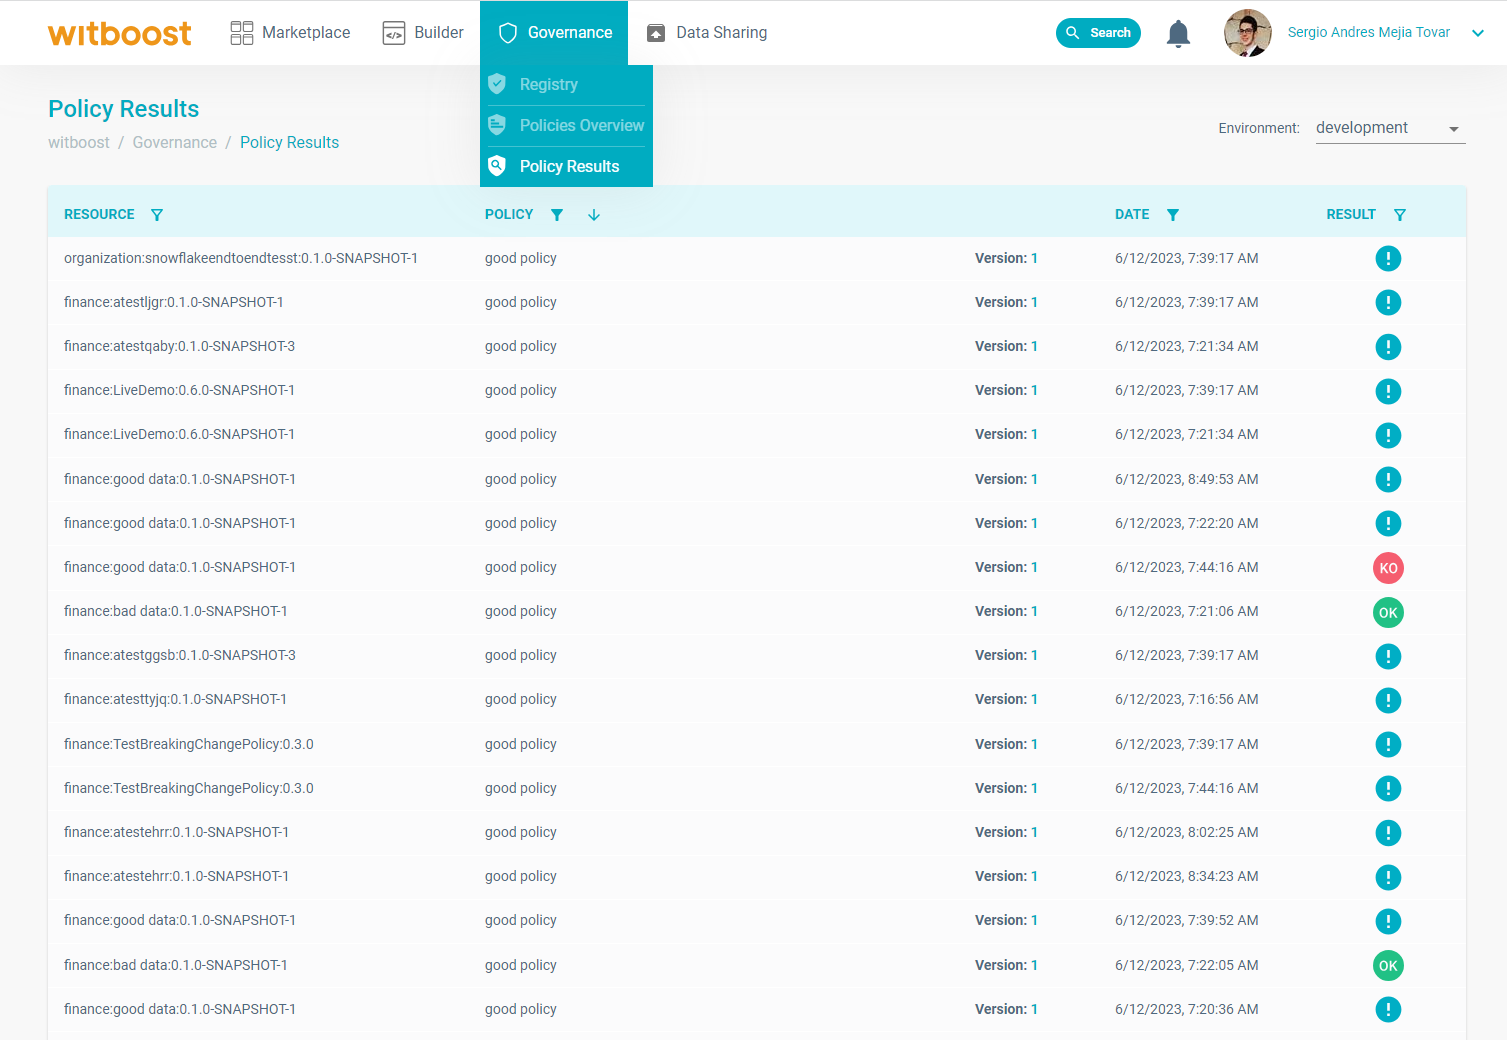Filter results by Date

pyautogui.click(x=1173, y=215)
